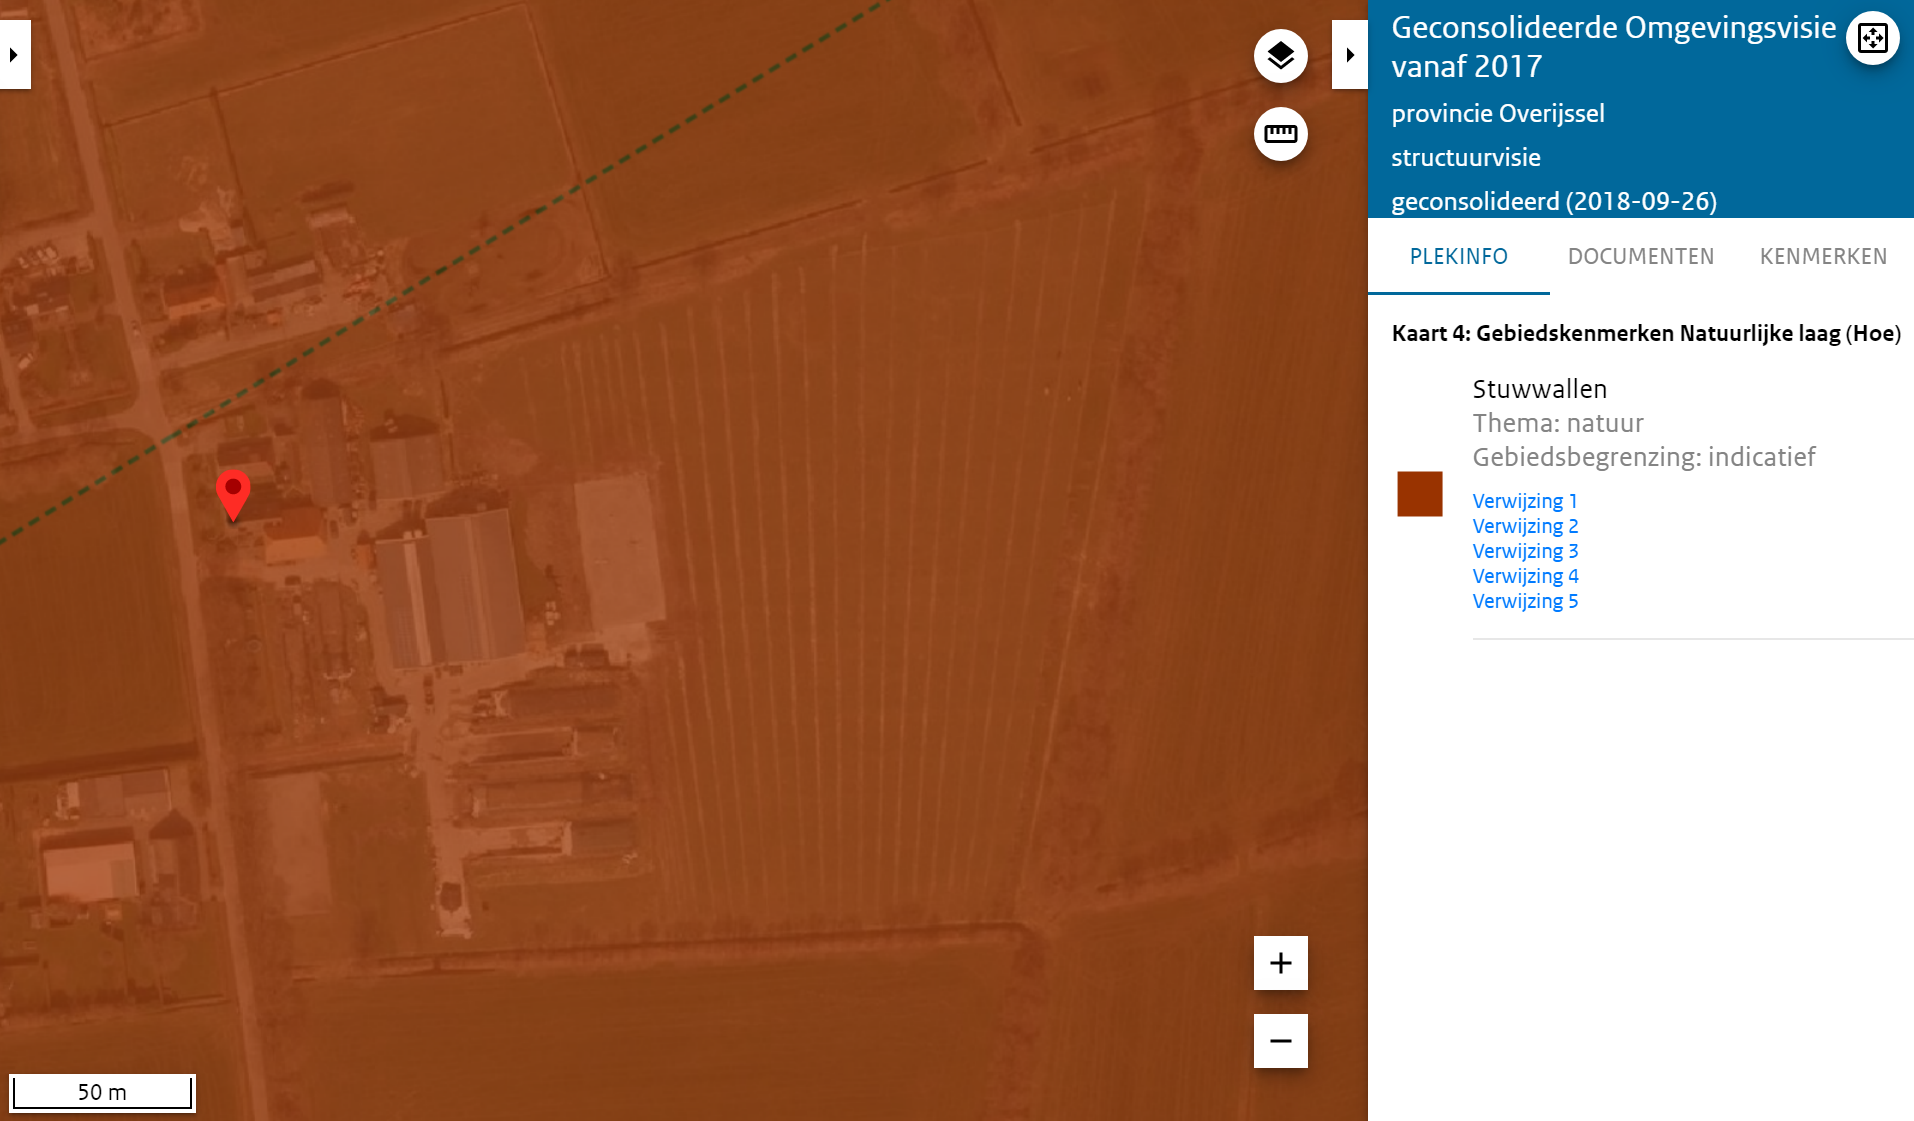1914x1121 pixels.
Task: Click the 'provincie Overijssel' text
Action: (1497, 114)
